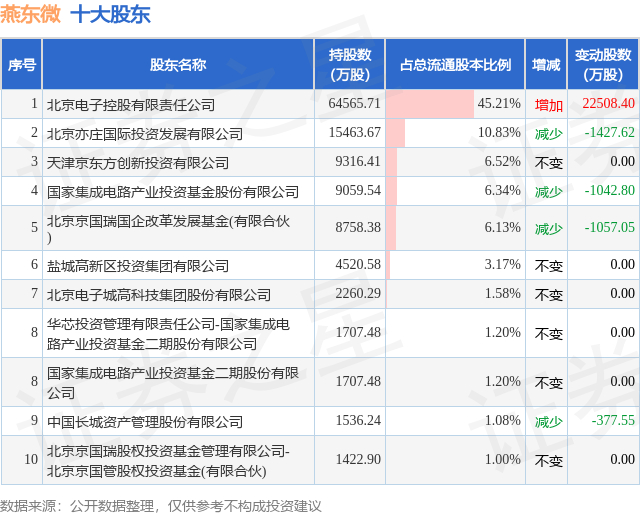Click the 45.21% ratio cell

point(455,104)
